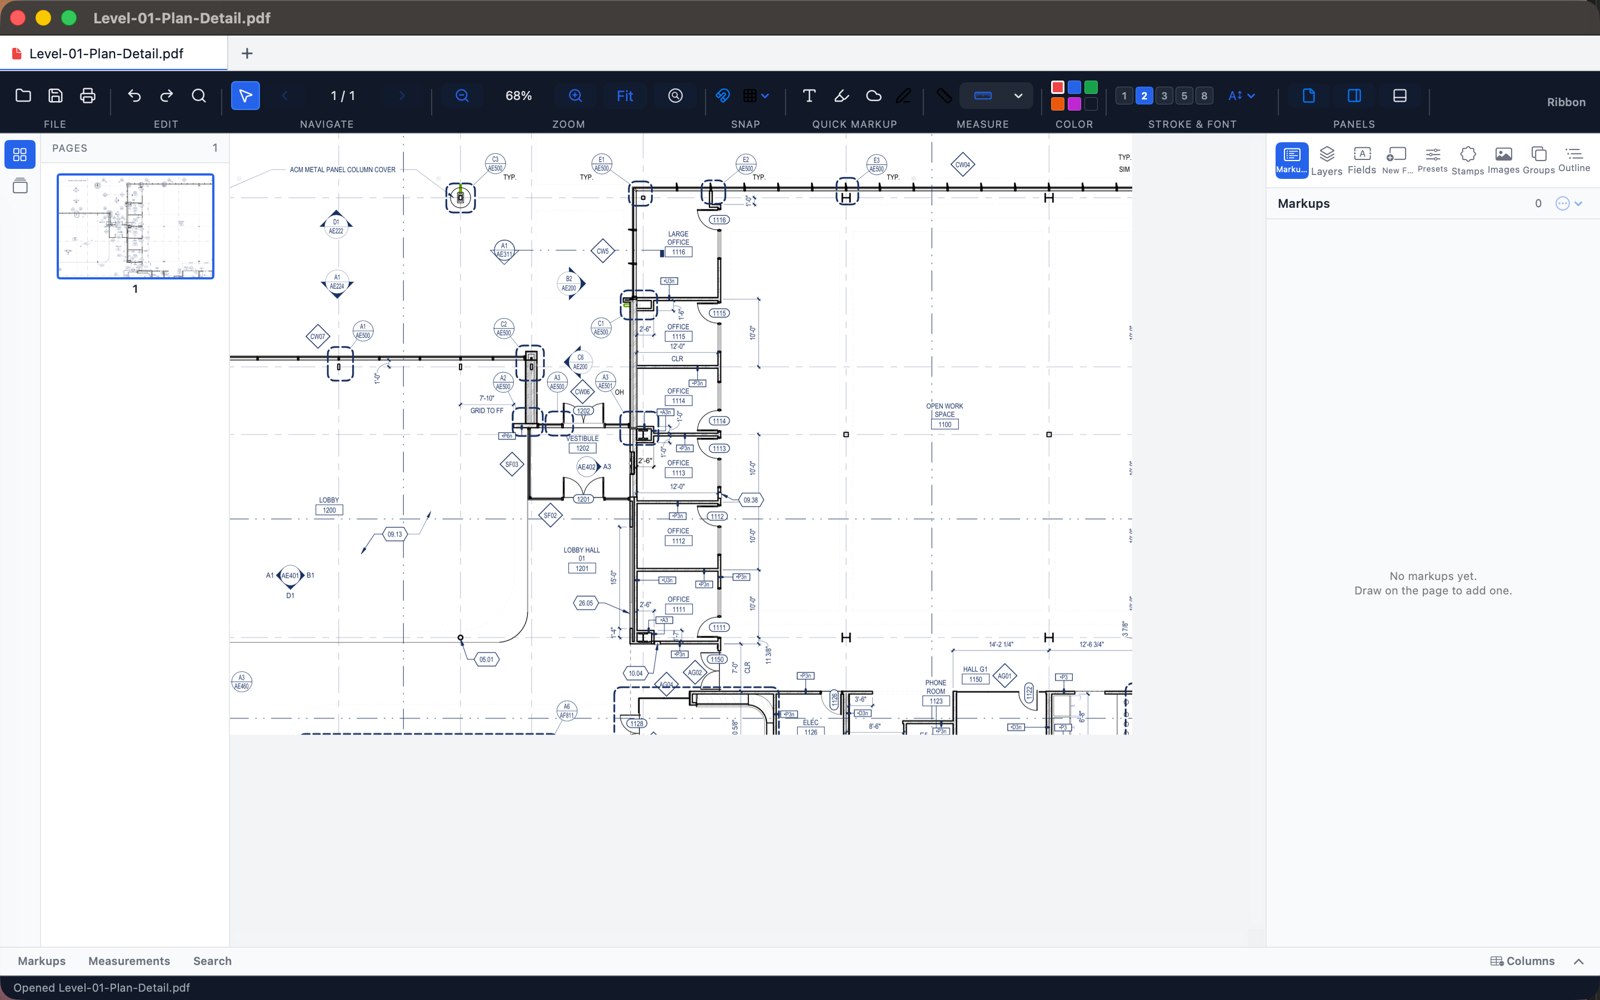Viewport: 1600px width, 1000px height.
Task: Redo the last undone action
Action: click(x=167, y=96)
